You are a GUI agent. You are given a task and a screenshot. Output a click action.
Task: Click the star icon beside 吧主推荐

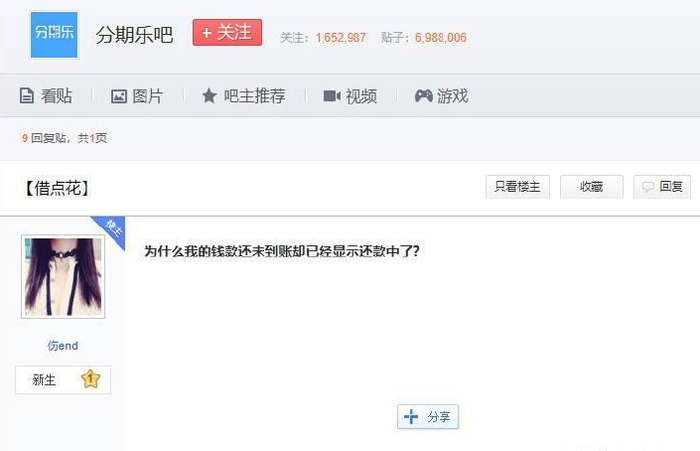click(209, 96)
